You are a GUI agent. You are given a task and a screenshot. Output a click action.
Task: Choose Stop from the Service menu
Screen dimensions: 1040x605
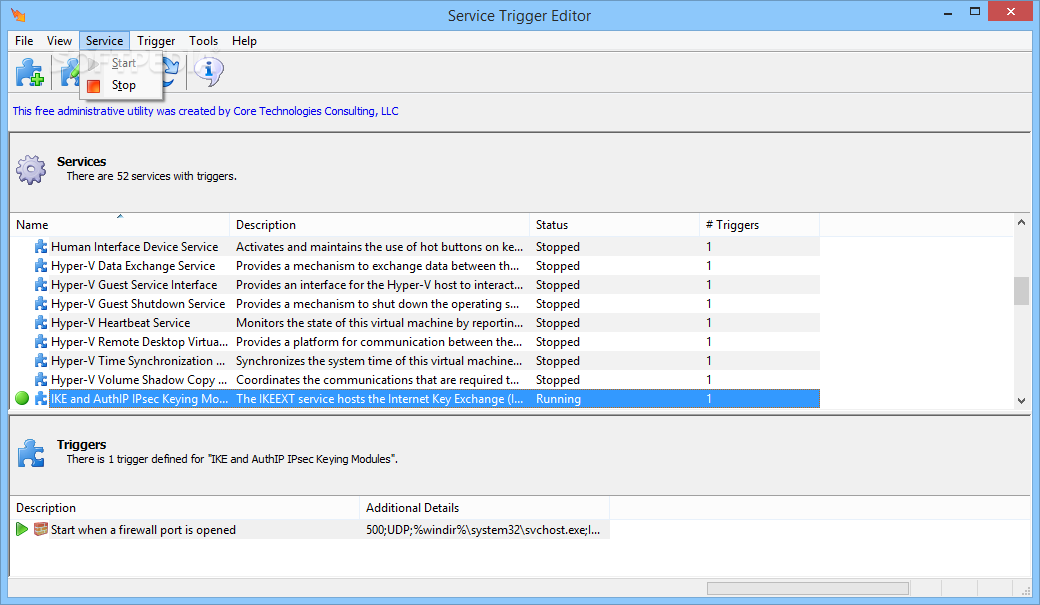121,85
